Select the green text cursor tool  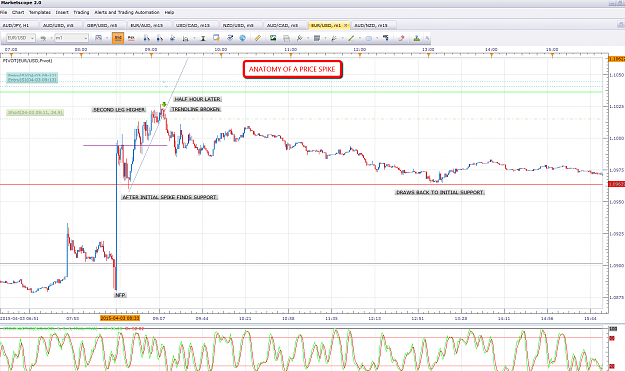pyautogui.click(x=202, y=38)
